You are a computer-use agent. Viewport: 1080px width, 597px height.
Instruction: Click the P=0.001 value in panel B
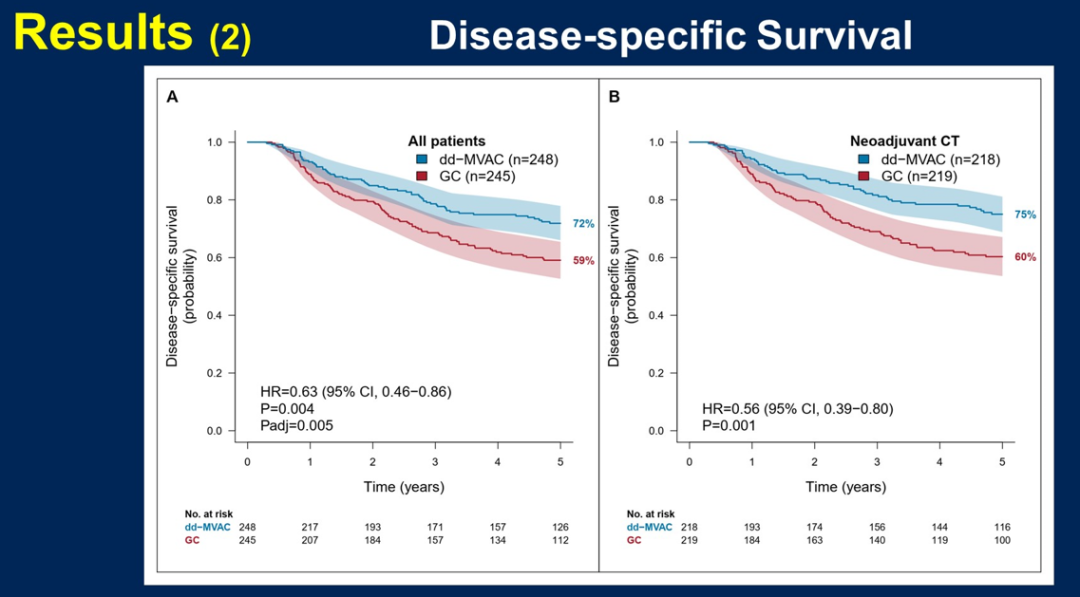[x=730, y=425]
